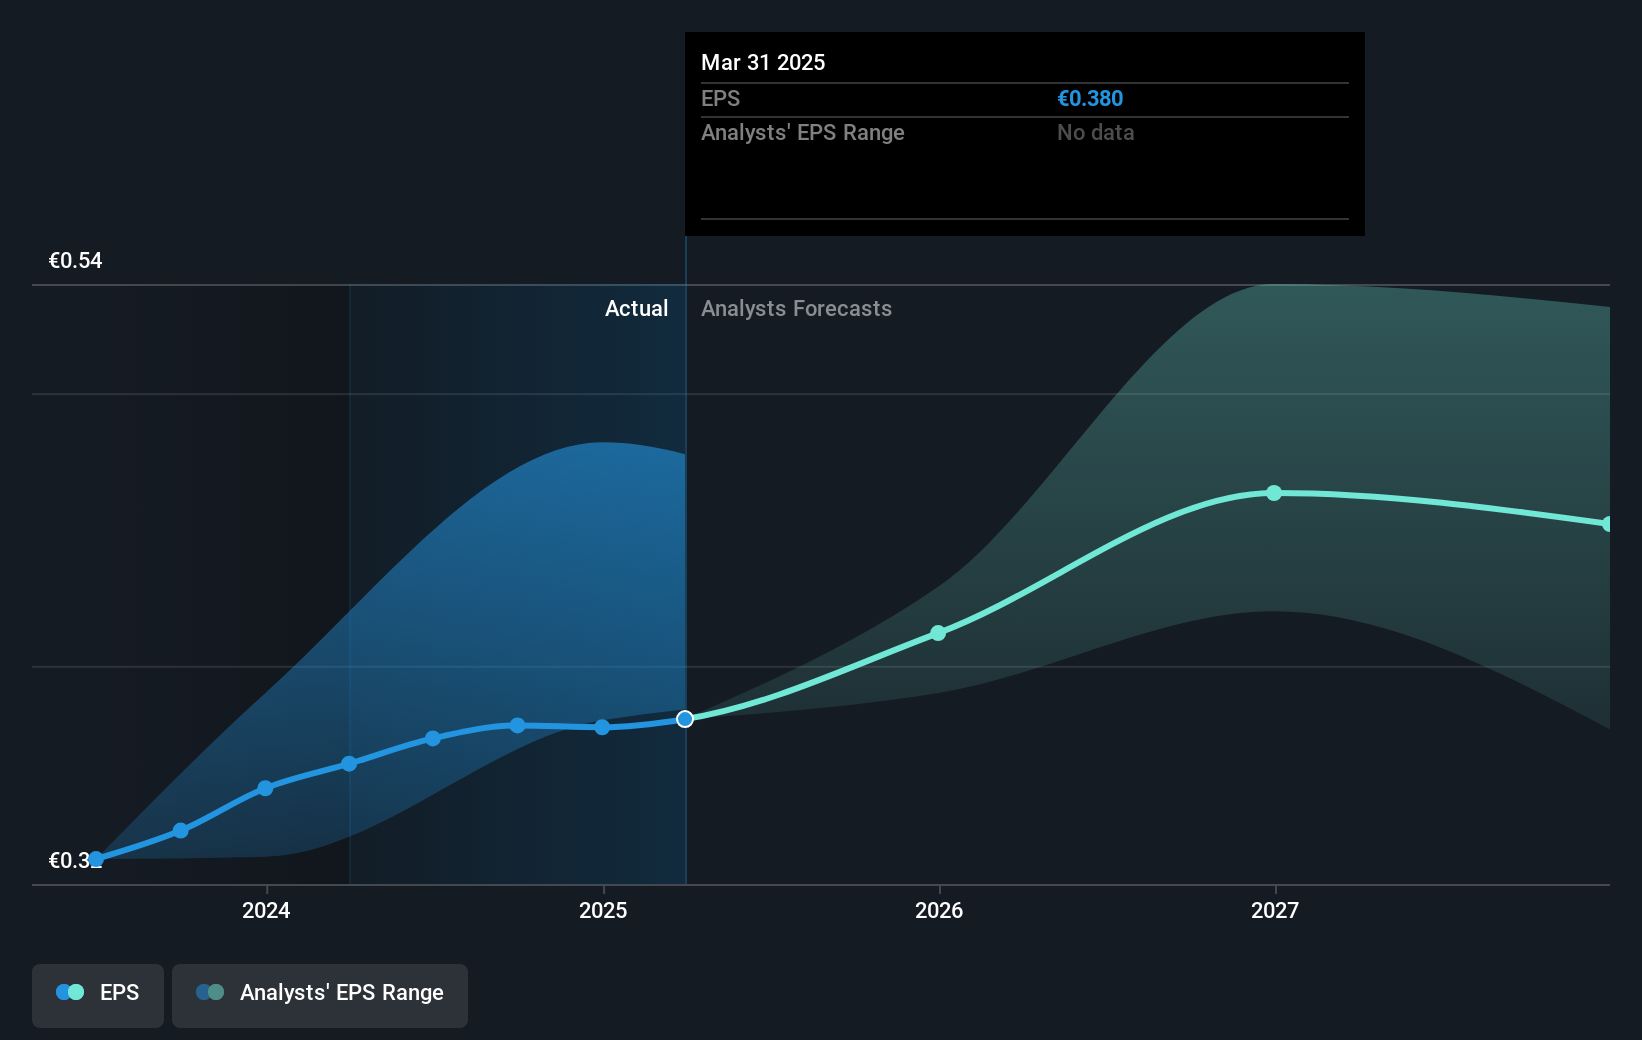
Task: Click the Actual section label
Action: 636,308
